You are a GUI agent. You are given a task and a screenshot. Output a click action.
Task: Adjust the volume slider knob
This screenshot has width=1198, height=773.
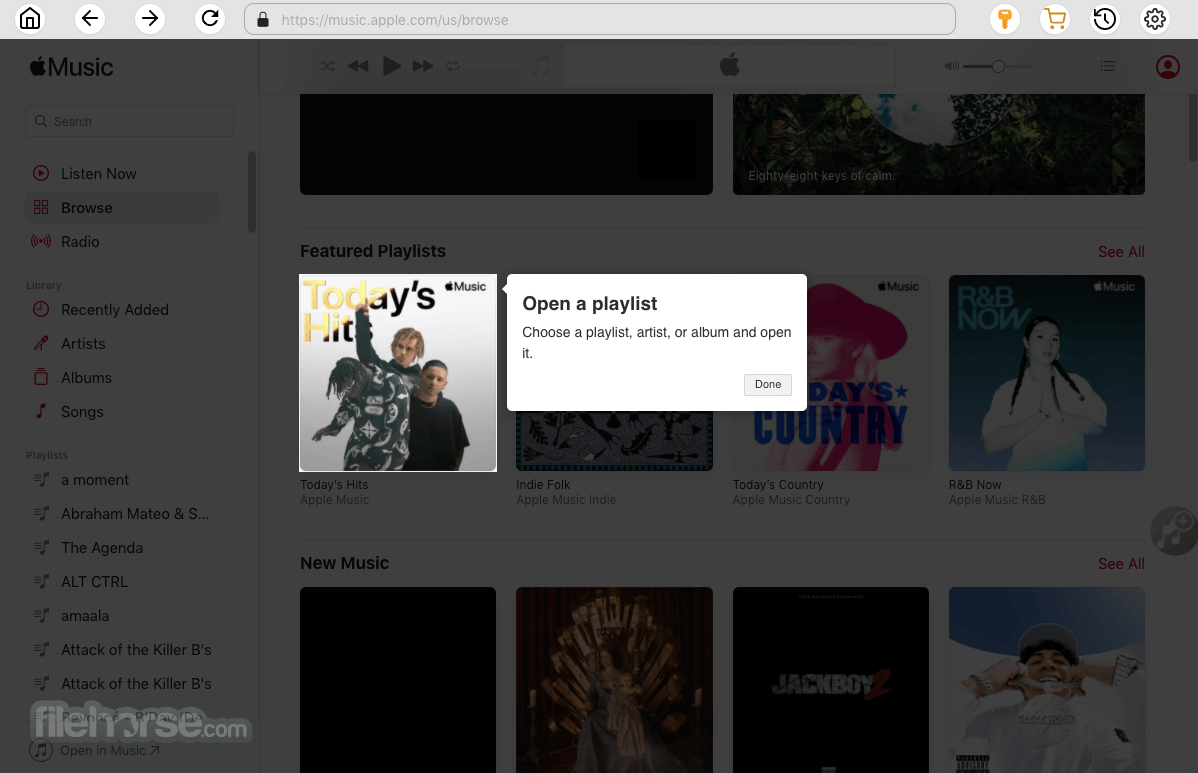[998, 66]
